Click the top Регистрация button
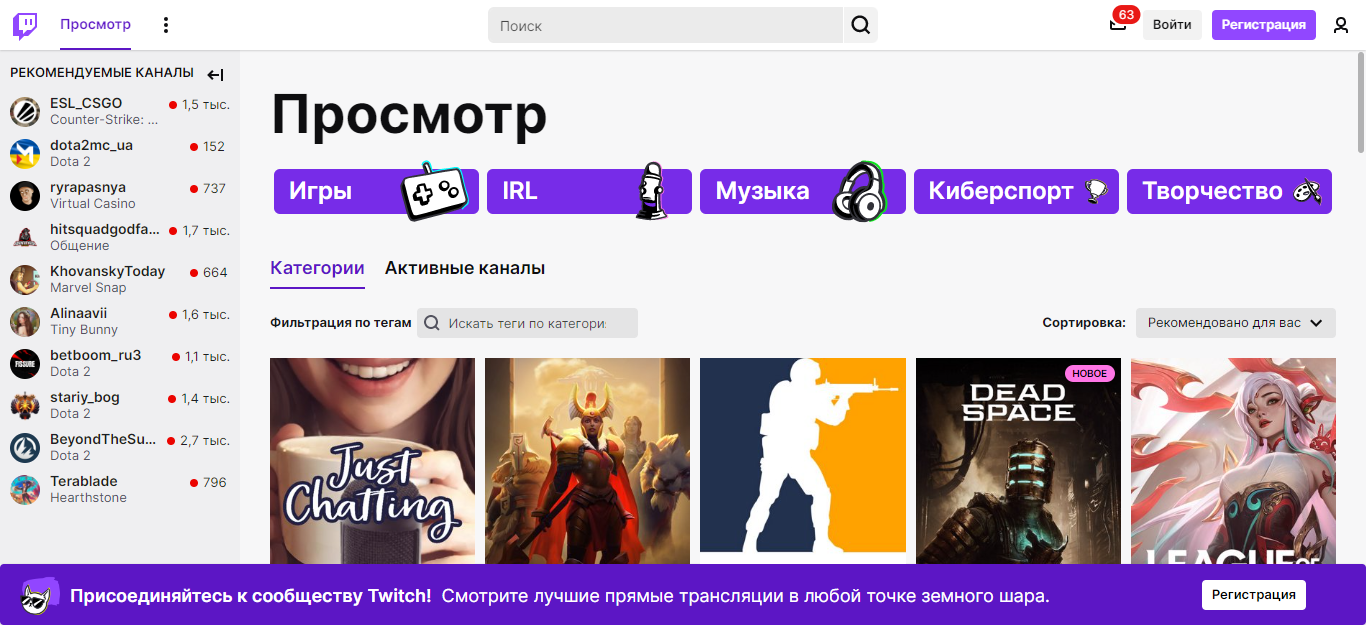This screenshot has width=1366, height=625. click(1264, 25)
